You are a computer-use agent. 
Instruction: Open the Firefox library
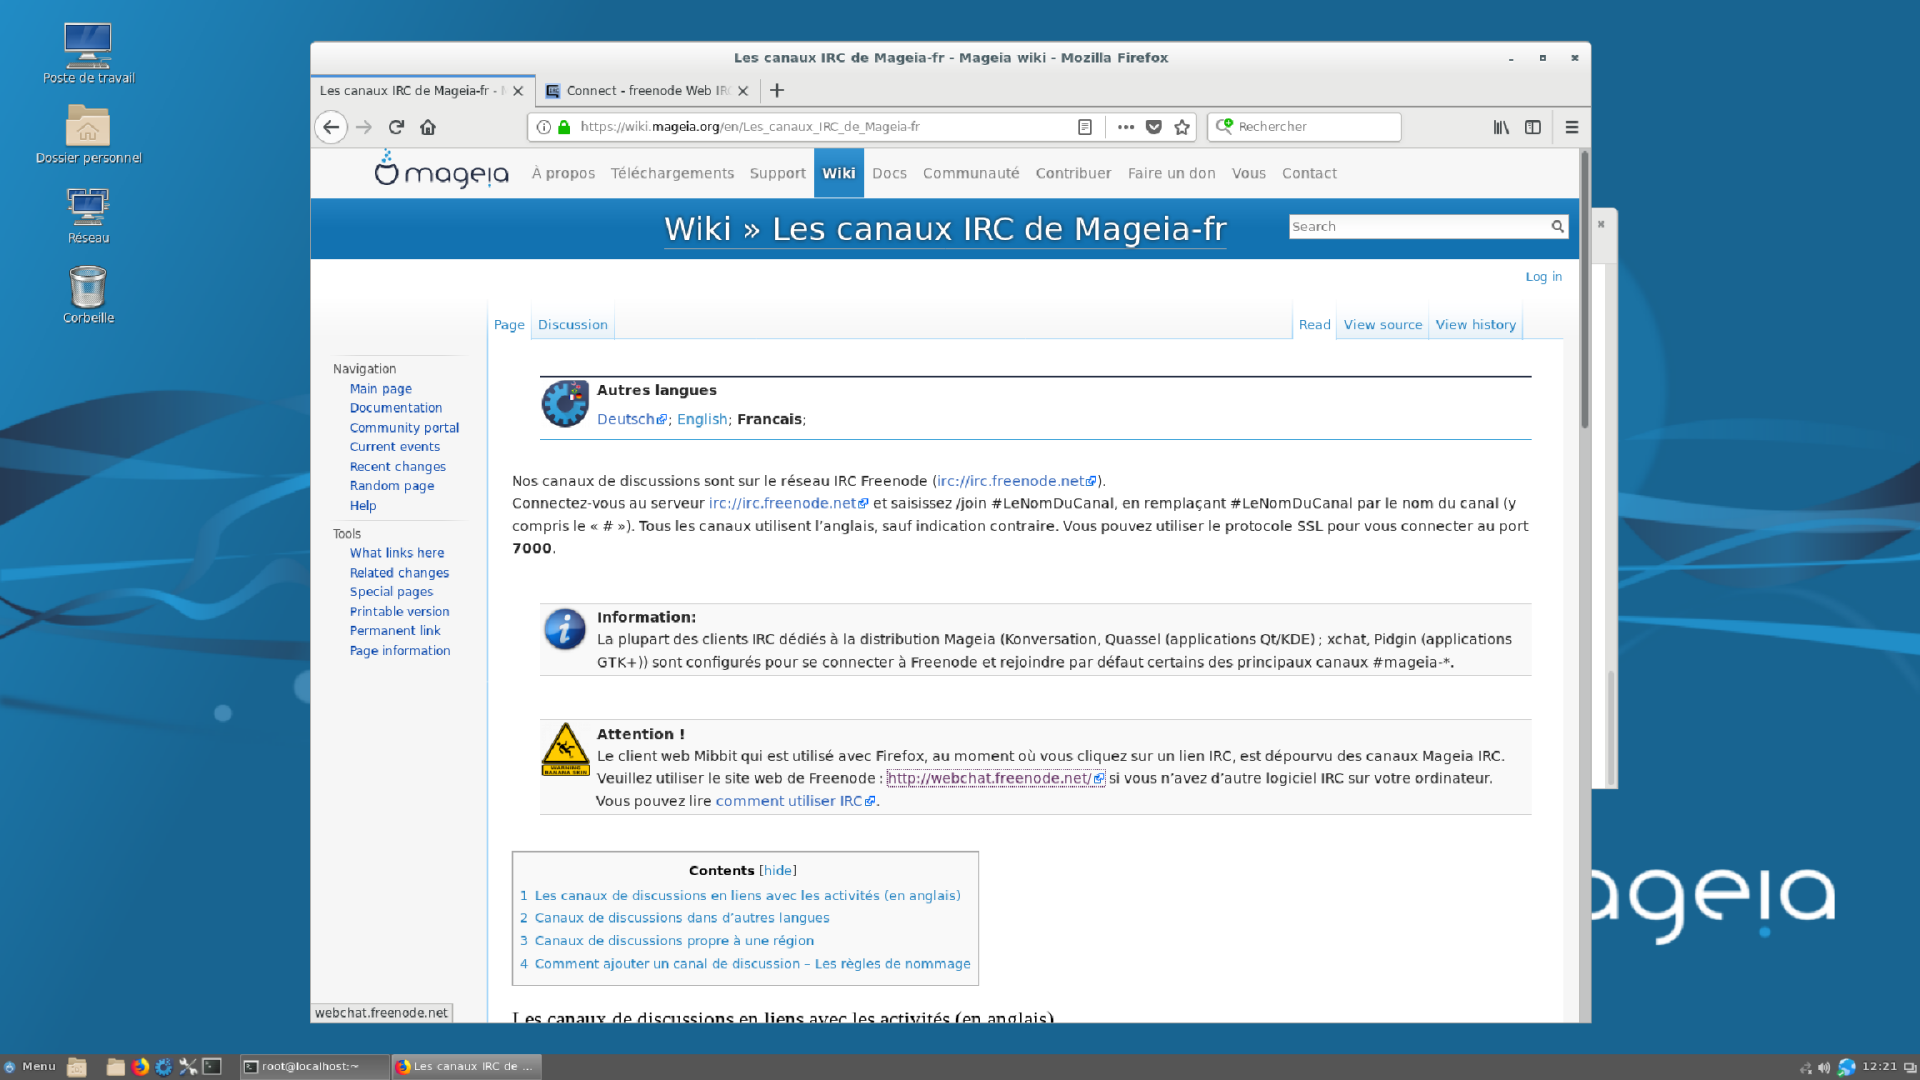pos(1501,127)
